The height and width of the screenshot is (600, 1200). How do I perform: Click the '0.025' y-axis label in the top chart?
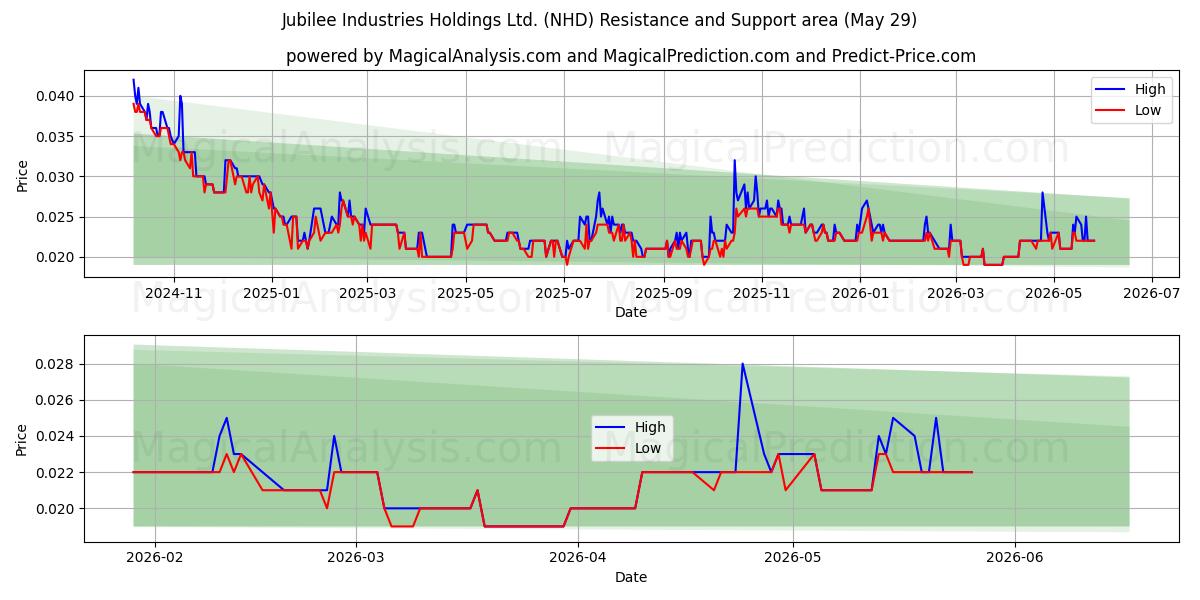[x=56, y=217]
